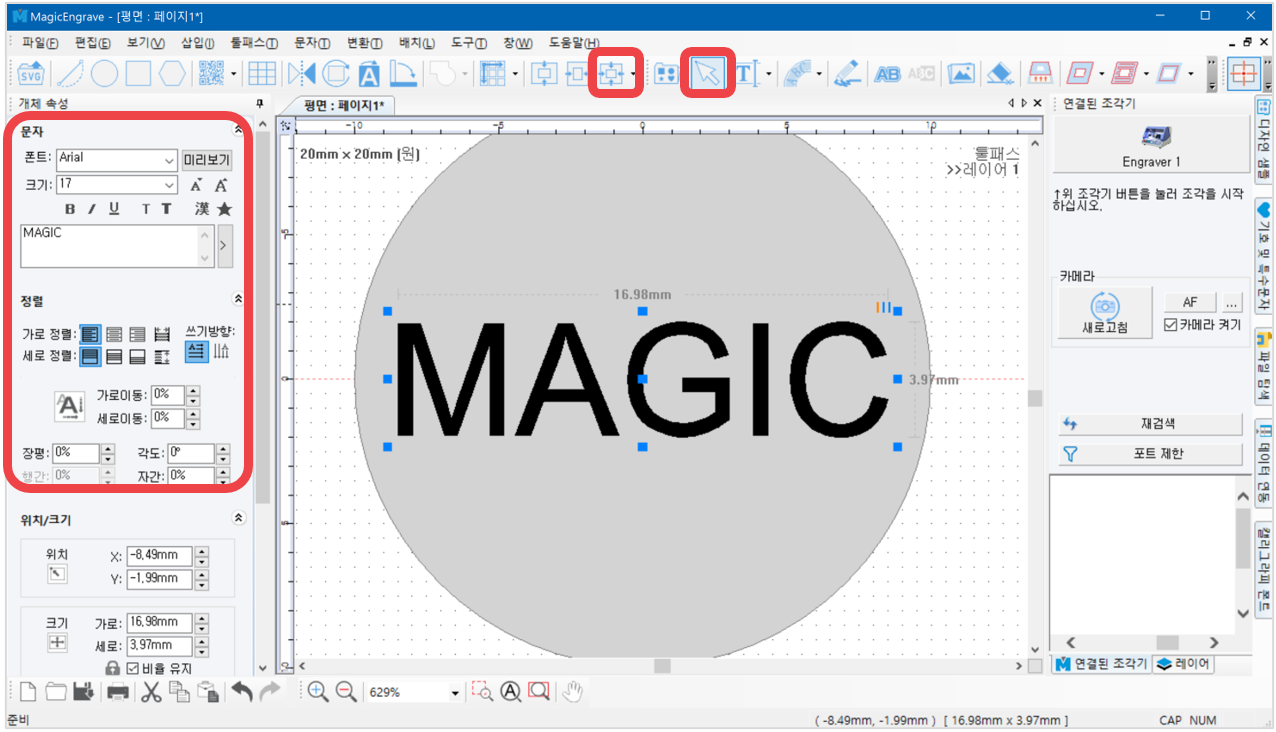
Task: Toggle the 비율 유지 checkbox
Action: 133,668
